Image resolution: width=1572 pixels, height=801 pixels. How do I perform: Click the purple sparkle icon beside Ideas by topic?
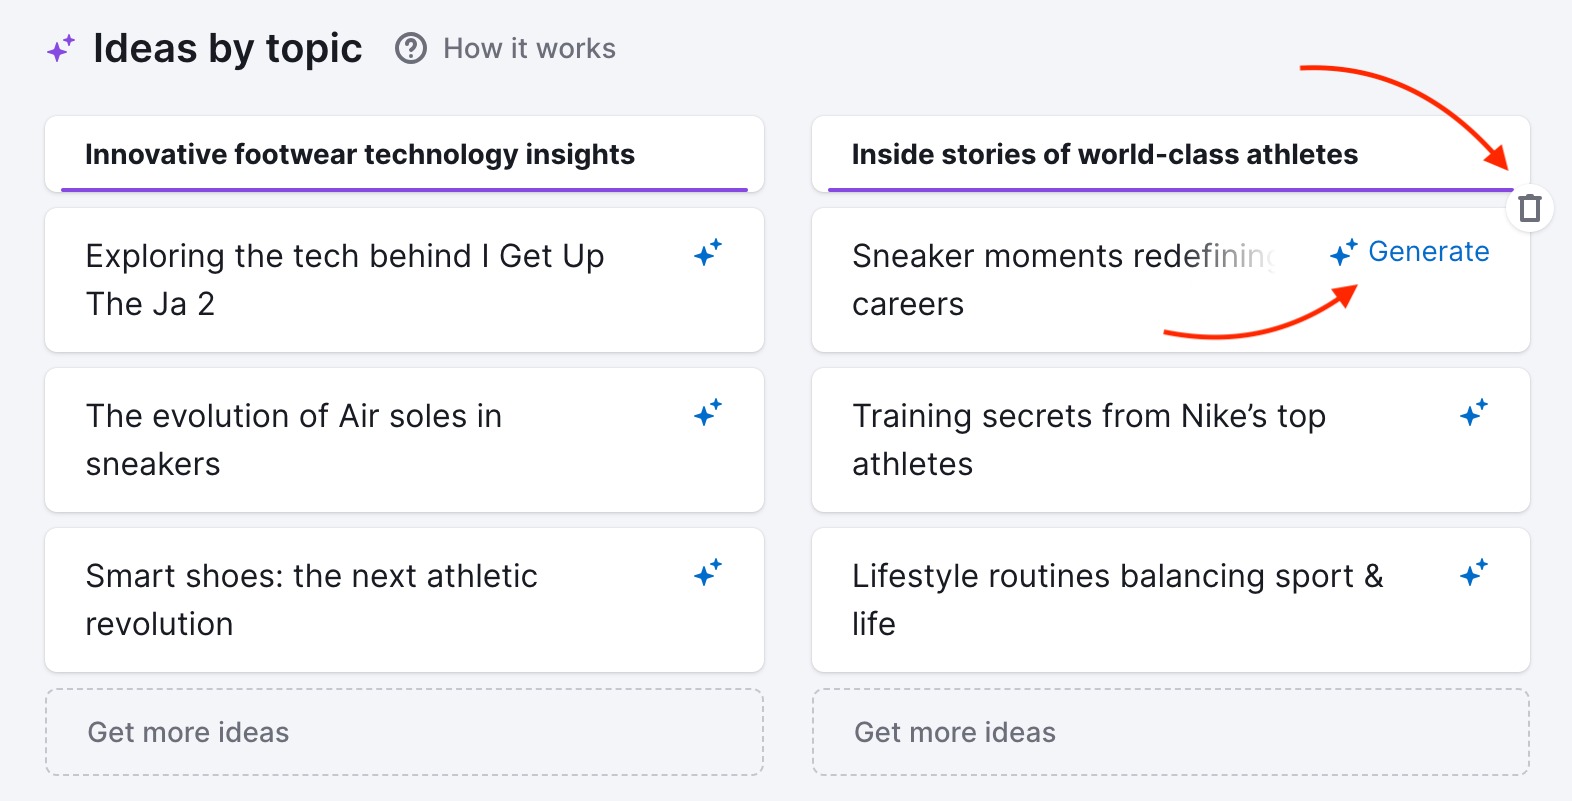coord(61,48)
